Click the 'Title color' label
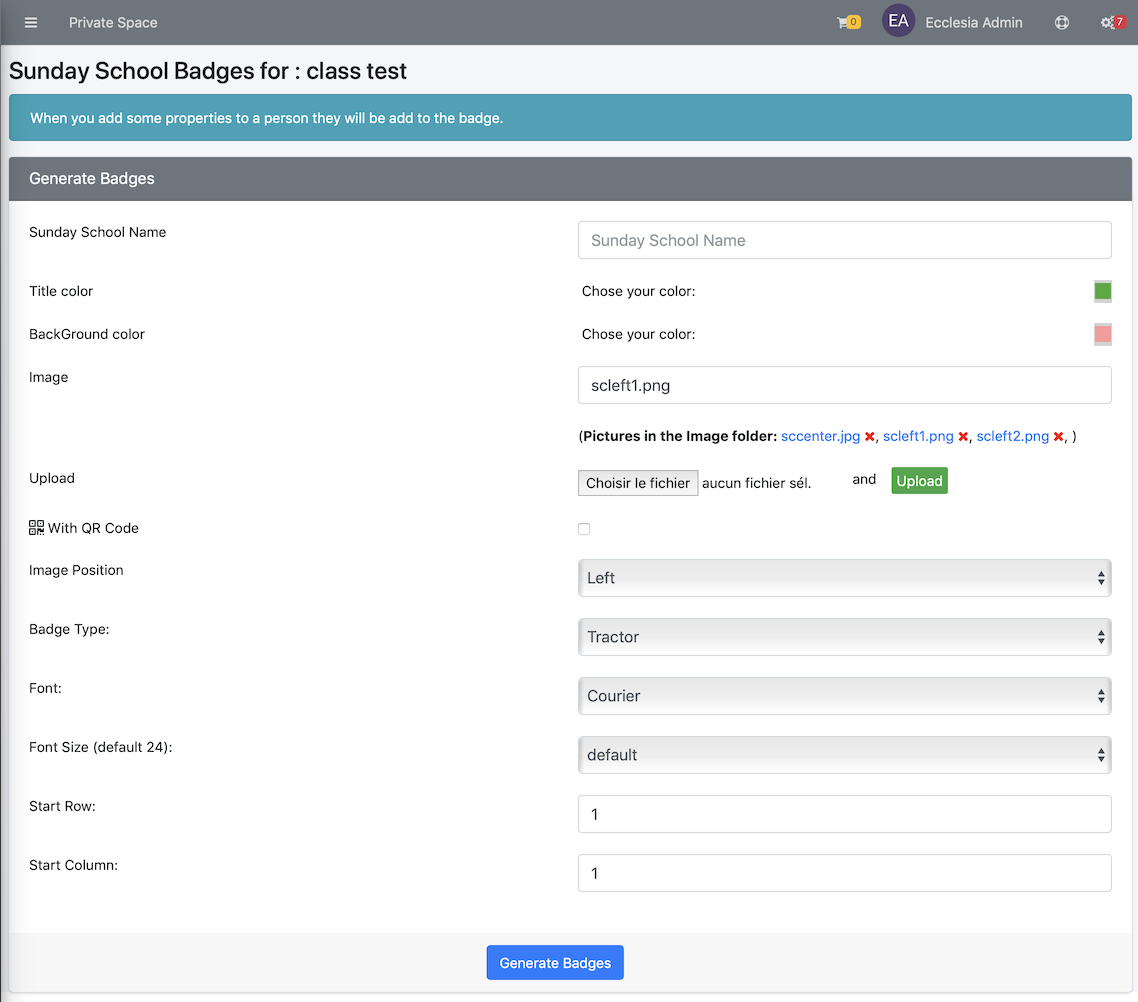 pos(61,291)
